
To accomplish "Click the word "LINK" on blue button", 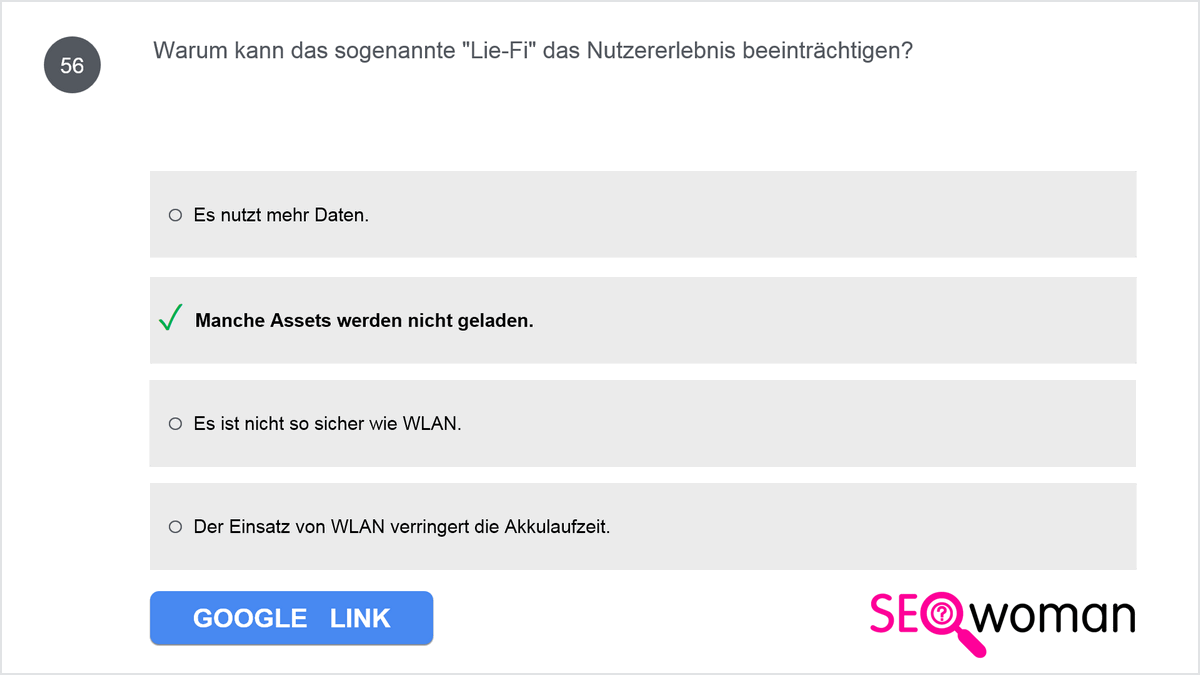I will click(360, 619).
